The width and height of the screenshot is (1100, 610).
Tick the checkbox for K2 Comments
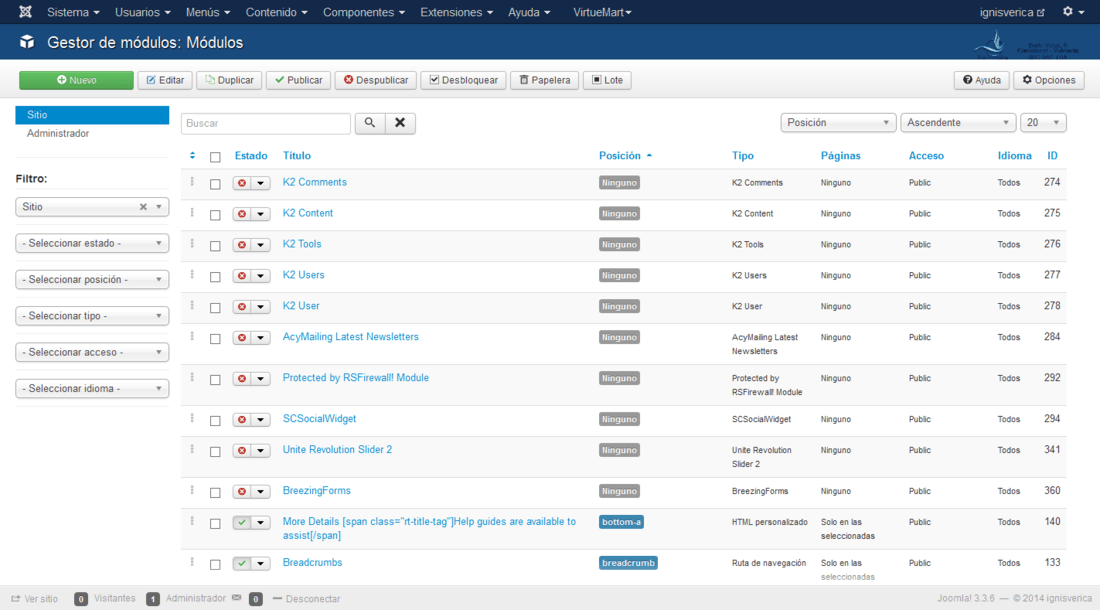pyautogui.click(x=215, y=184)
